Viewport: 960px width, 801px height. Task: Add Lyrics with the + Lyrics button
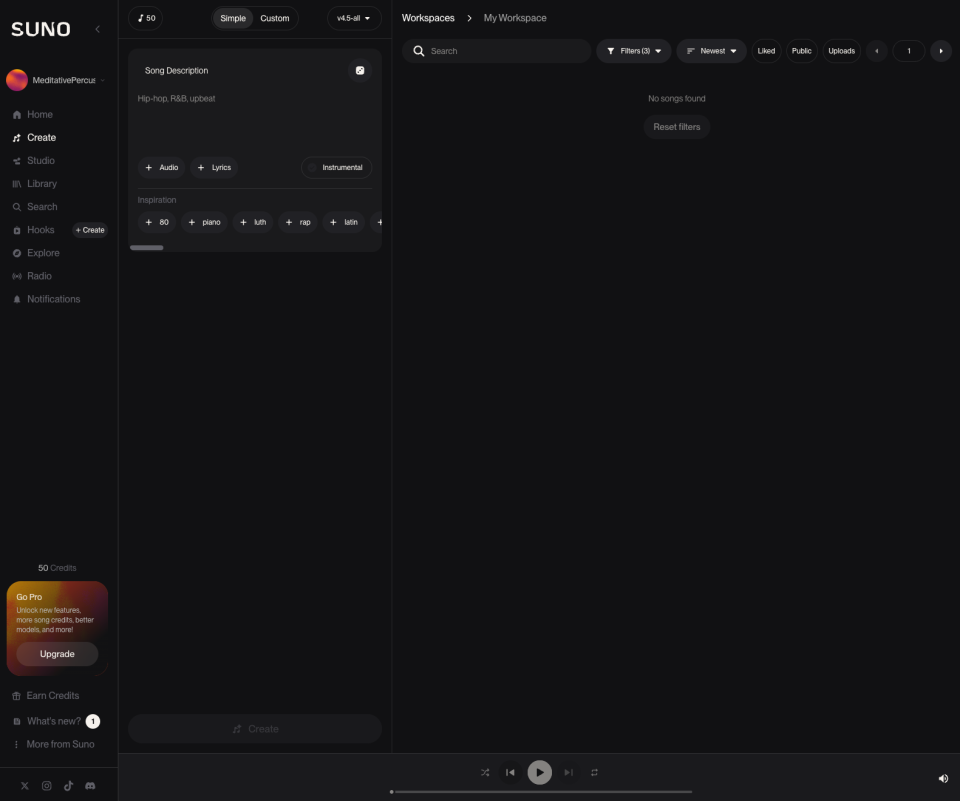(x=214, y=168)
